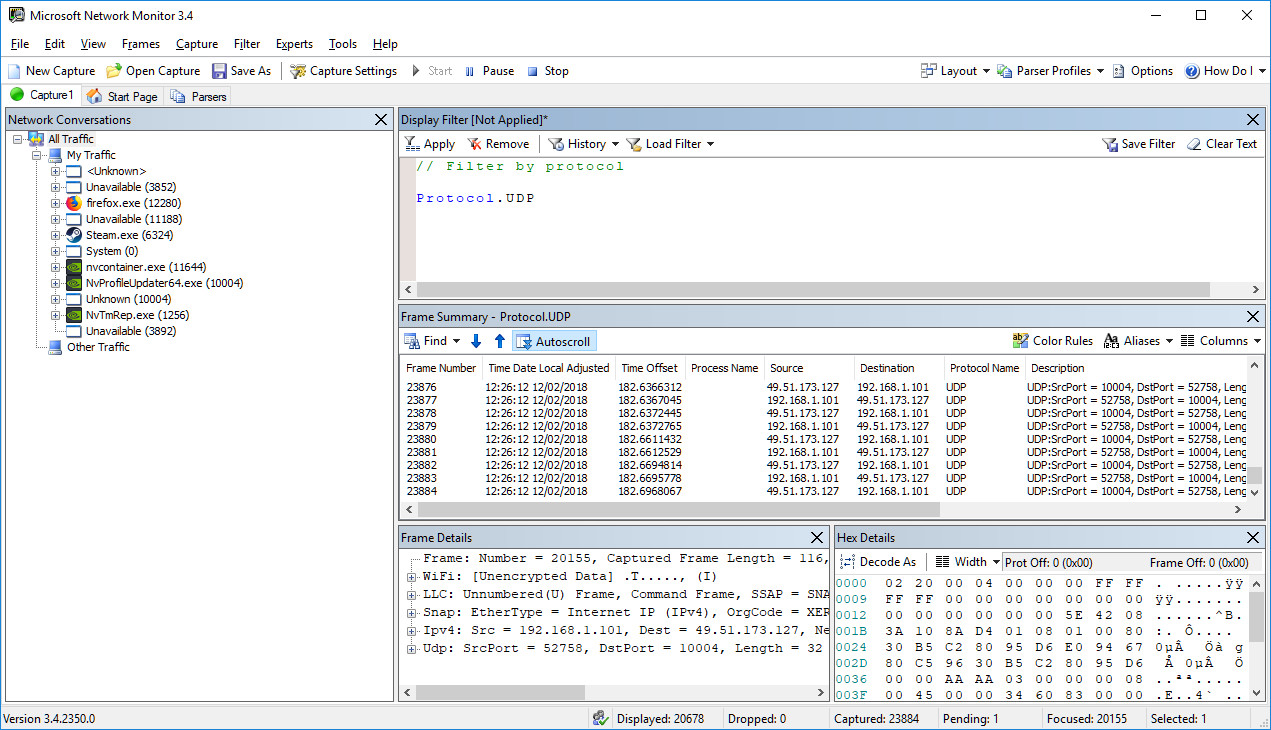Open the Experts menu
Viewport: 1271px width, 730px height.
coord(294,44)
